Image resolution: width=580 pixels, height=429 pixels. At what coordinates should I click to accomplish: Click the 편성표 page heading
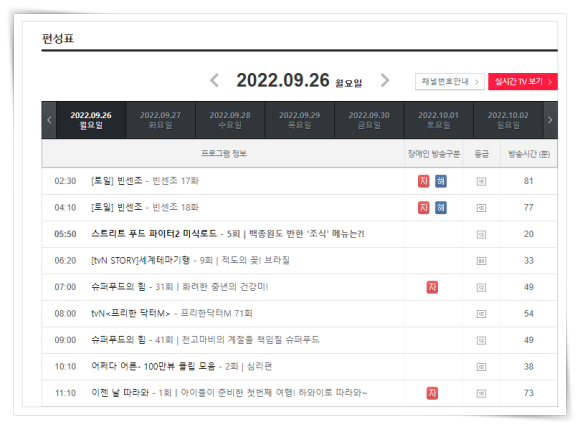pos(58,38)
